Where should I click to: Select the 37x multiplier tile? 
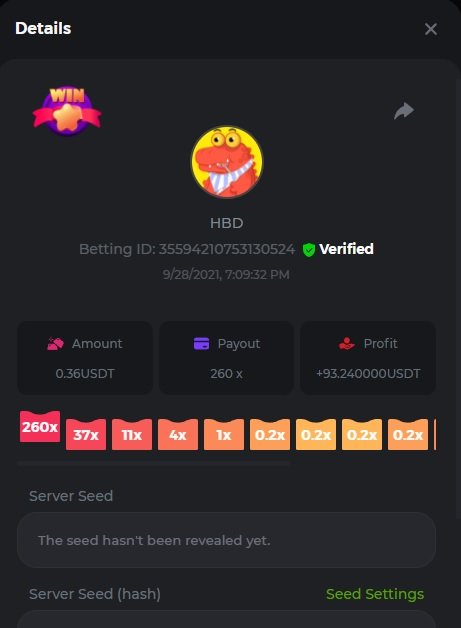(x=86, y=435)
